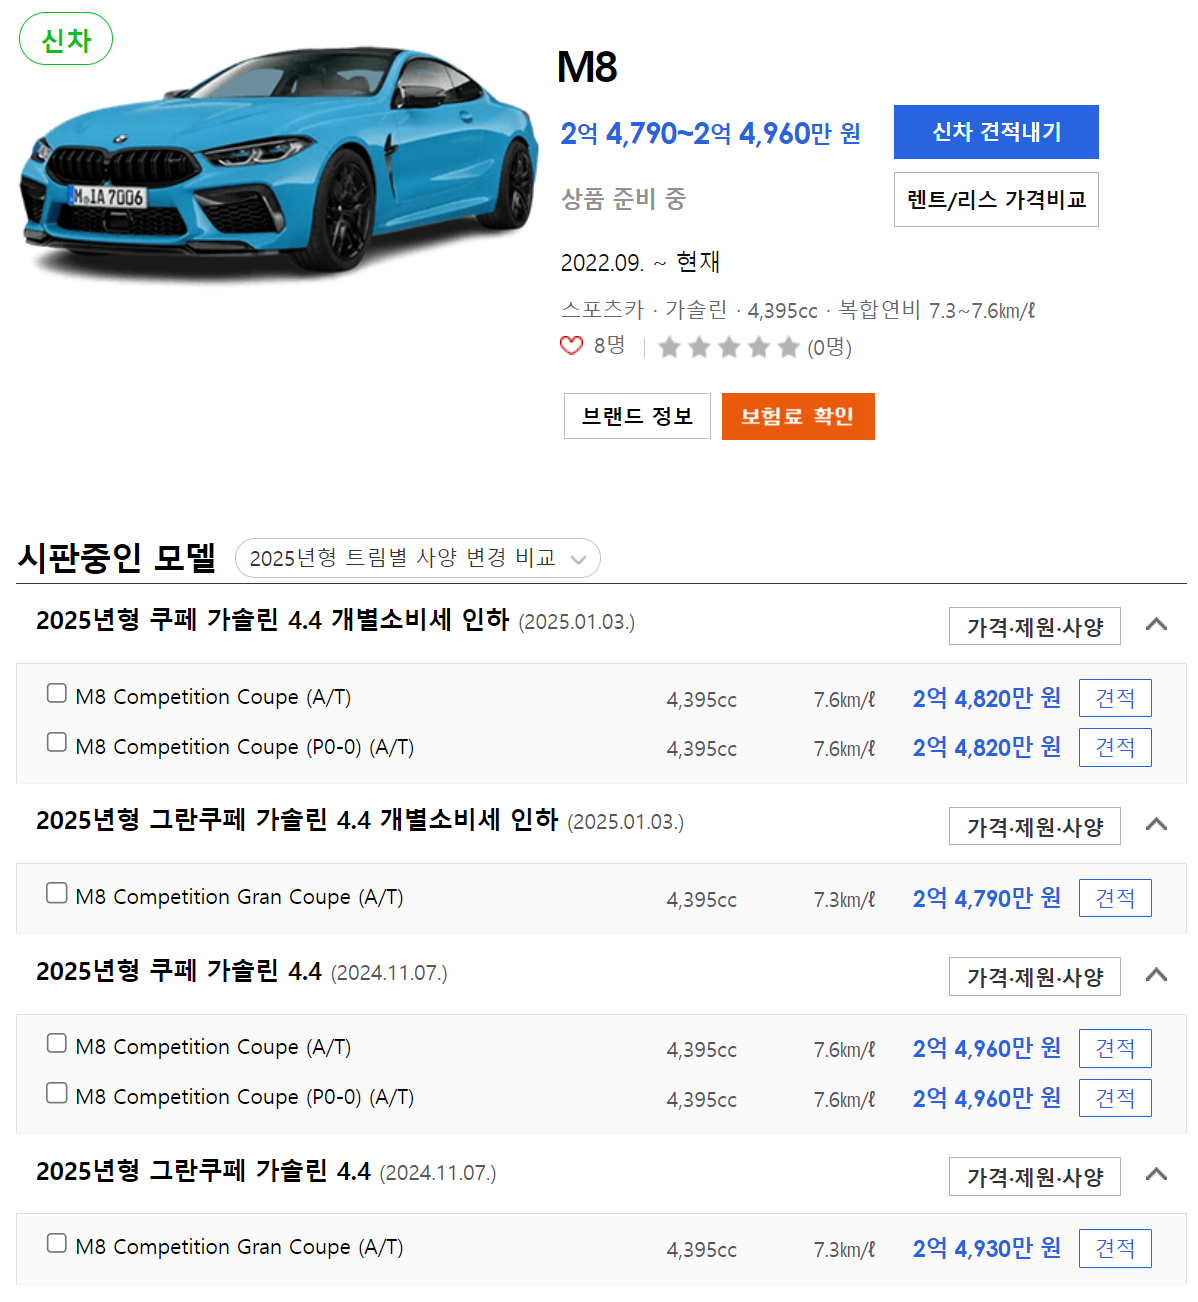The height and width of the screenshot is (1302, 1198).
Task: Click the M8 model title
Action: click(587, 67)
